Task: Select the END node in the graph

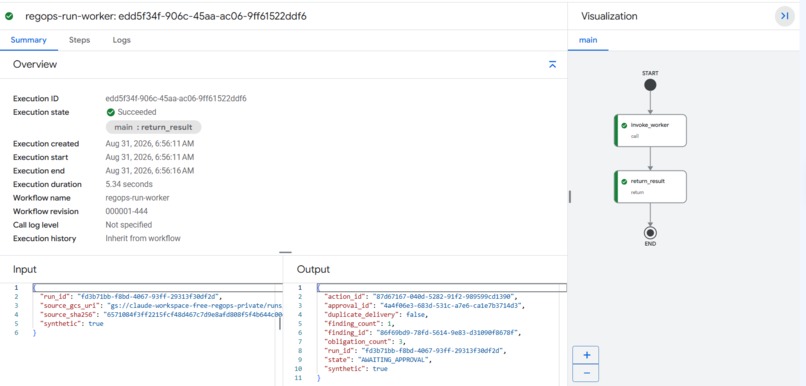Action: click(x=650, y=233)
